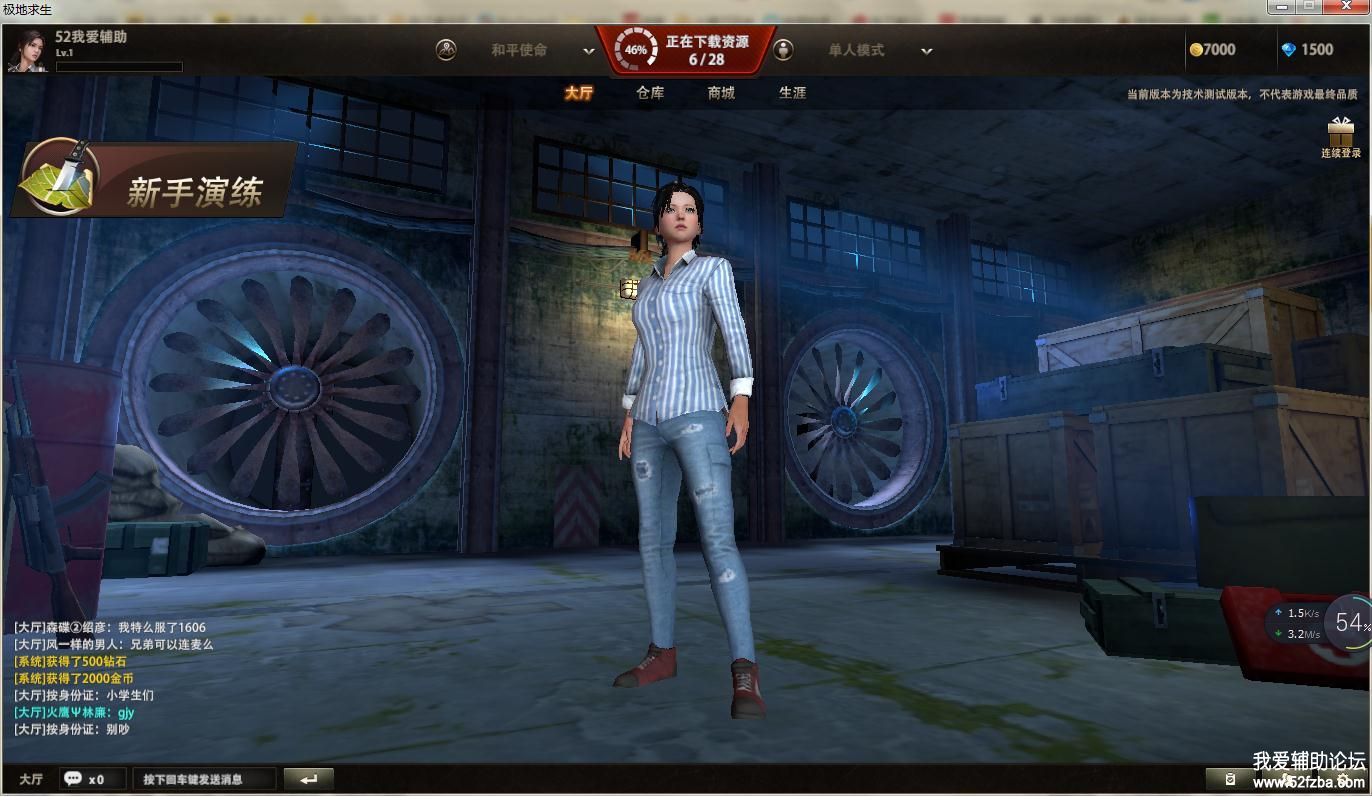Click the team mode icon beside 和平使命
Image resolution: width=1372 pixels, height=796 pixels.
tap(446, 49)
